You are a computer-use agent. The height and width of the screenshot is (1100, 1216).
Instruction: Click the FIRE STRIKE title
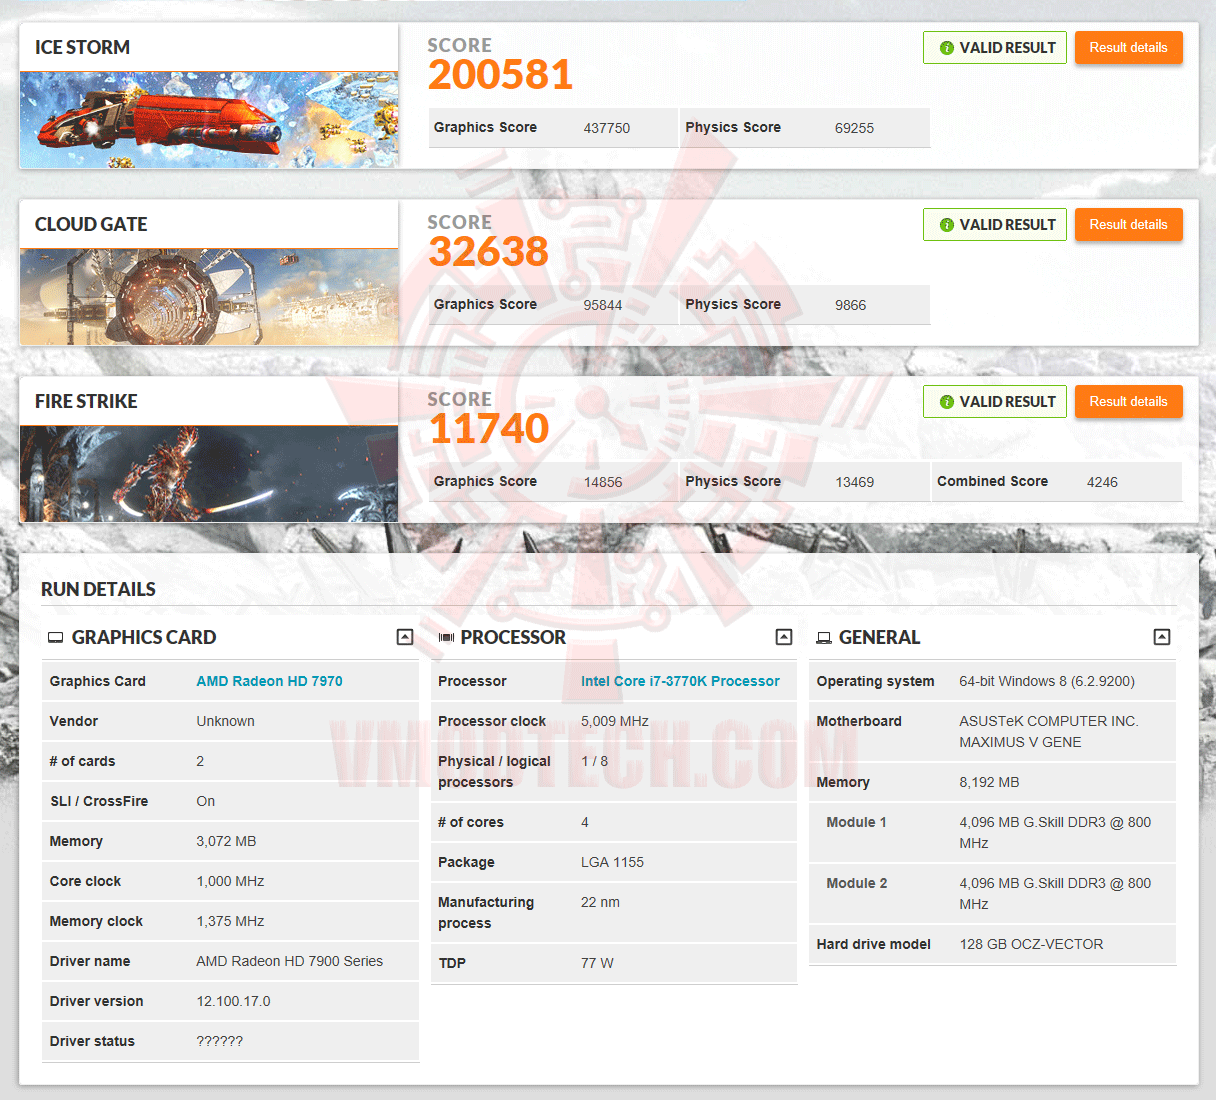86,401
